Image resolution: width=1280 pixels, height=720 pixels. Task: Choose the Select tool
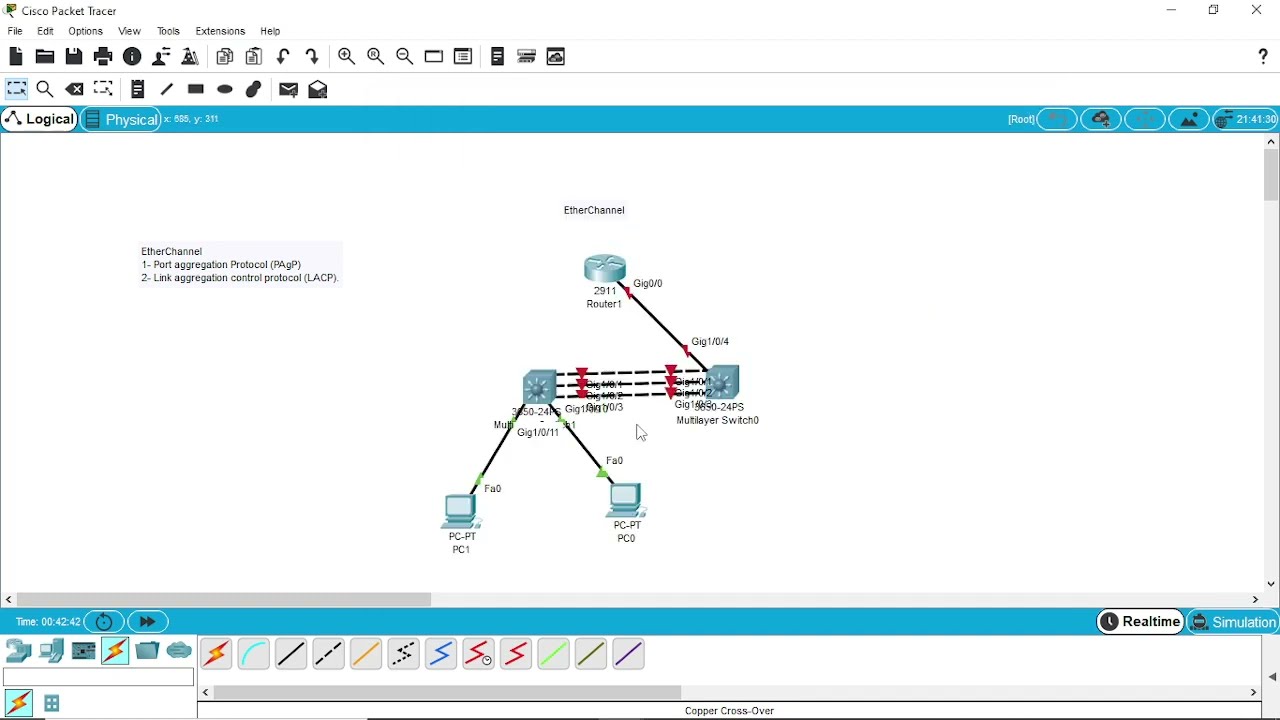tap(17, 89)
